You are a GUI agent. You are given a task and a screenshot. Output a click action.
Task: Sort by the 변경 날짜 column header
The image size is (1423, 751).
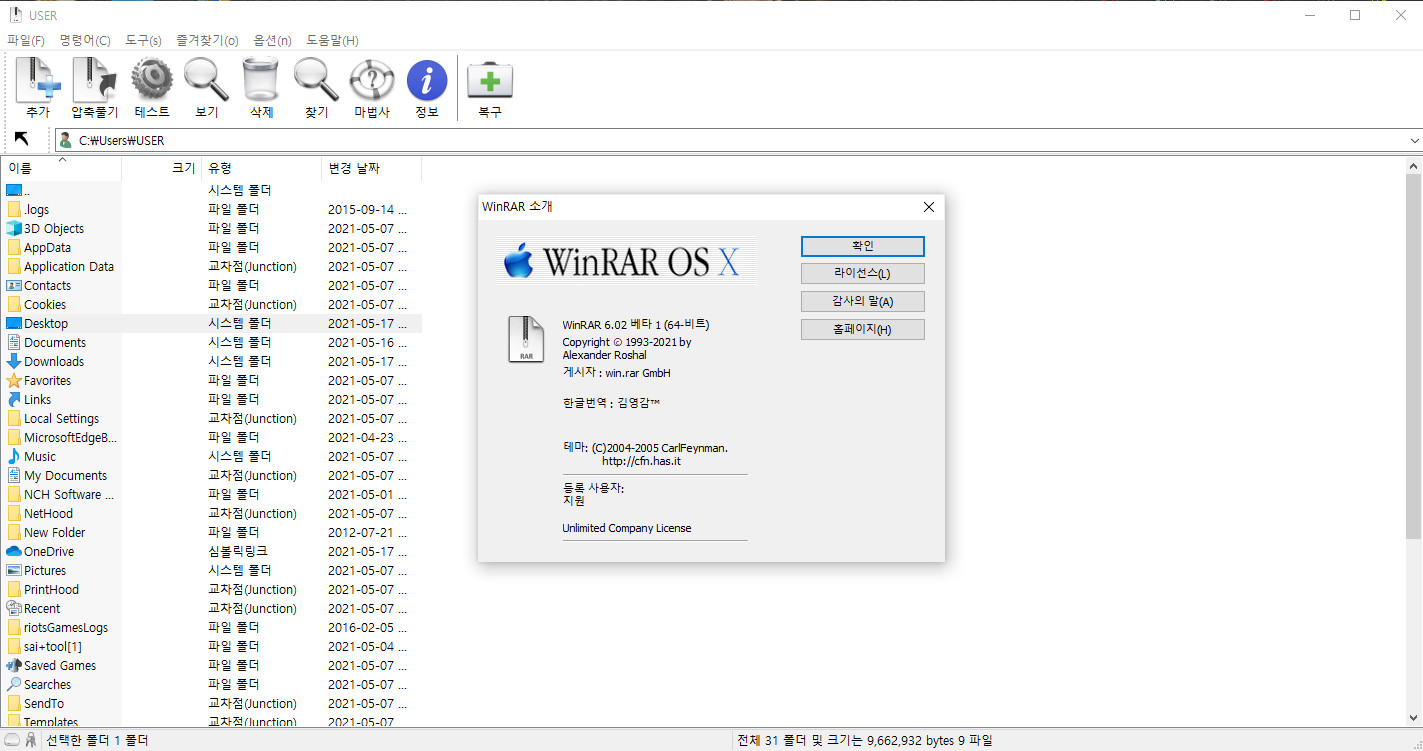tap(371, 168)
